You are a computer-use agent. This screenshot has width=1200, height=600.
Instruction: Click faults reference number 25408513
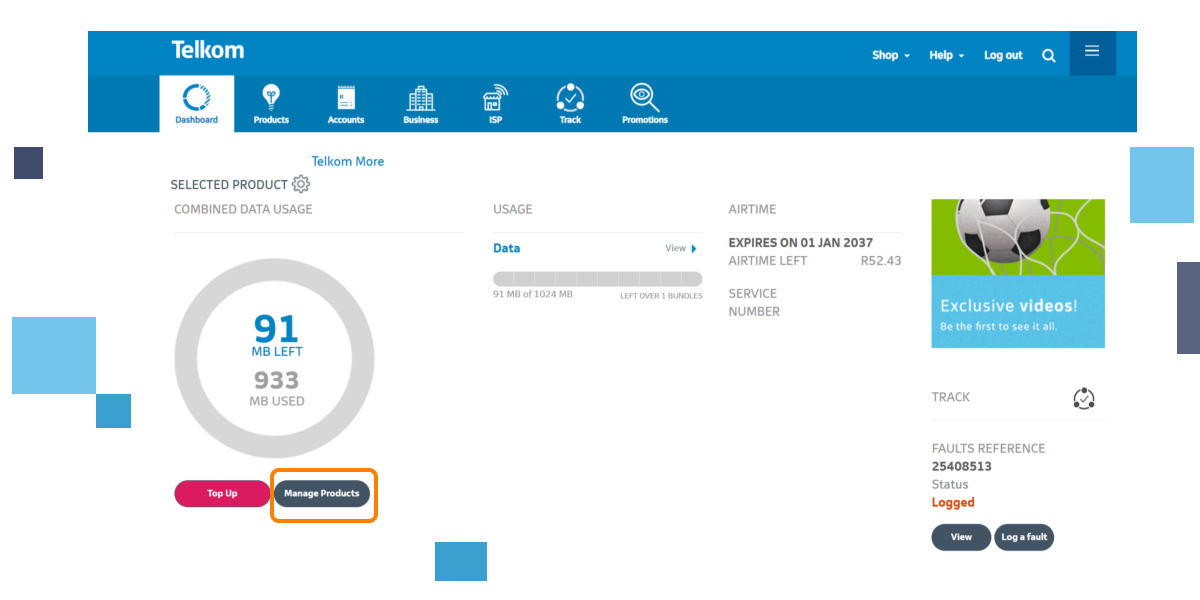click(962, 466)
